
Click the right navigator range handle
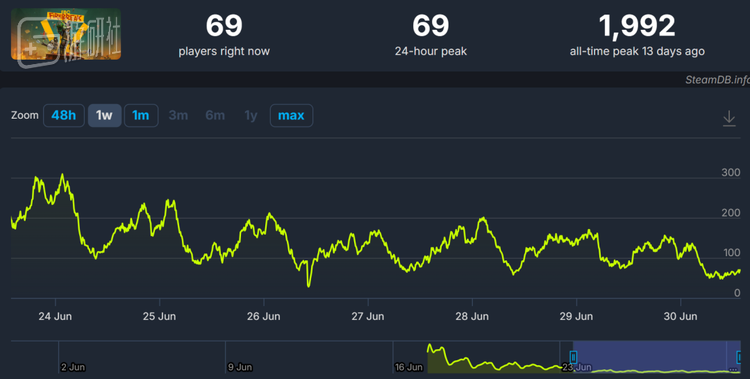click(x=739, y=357)
